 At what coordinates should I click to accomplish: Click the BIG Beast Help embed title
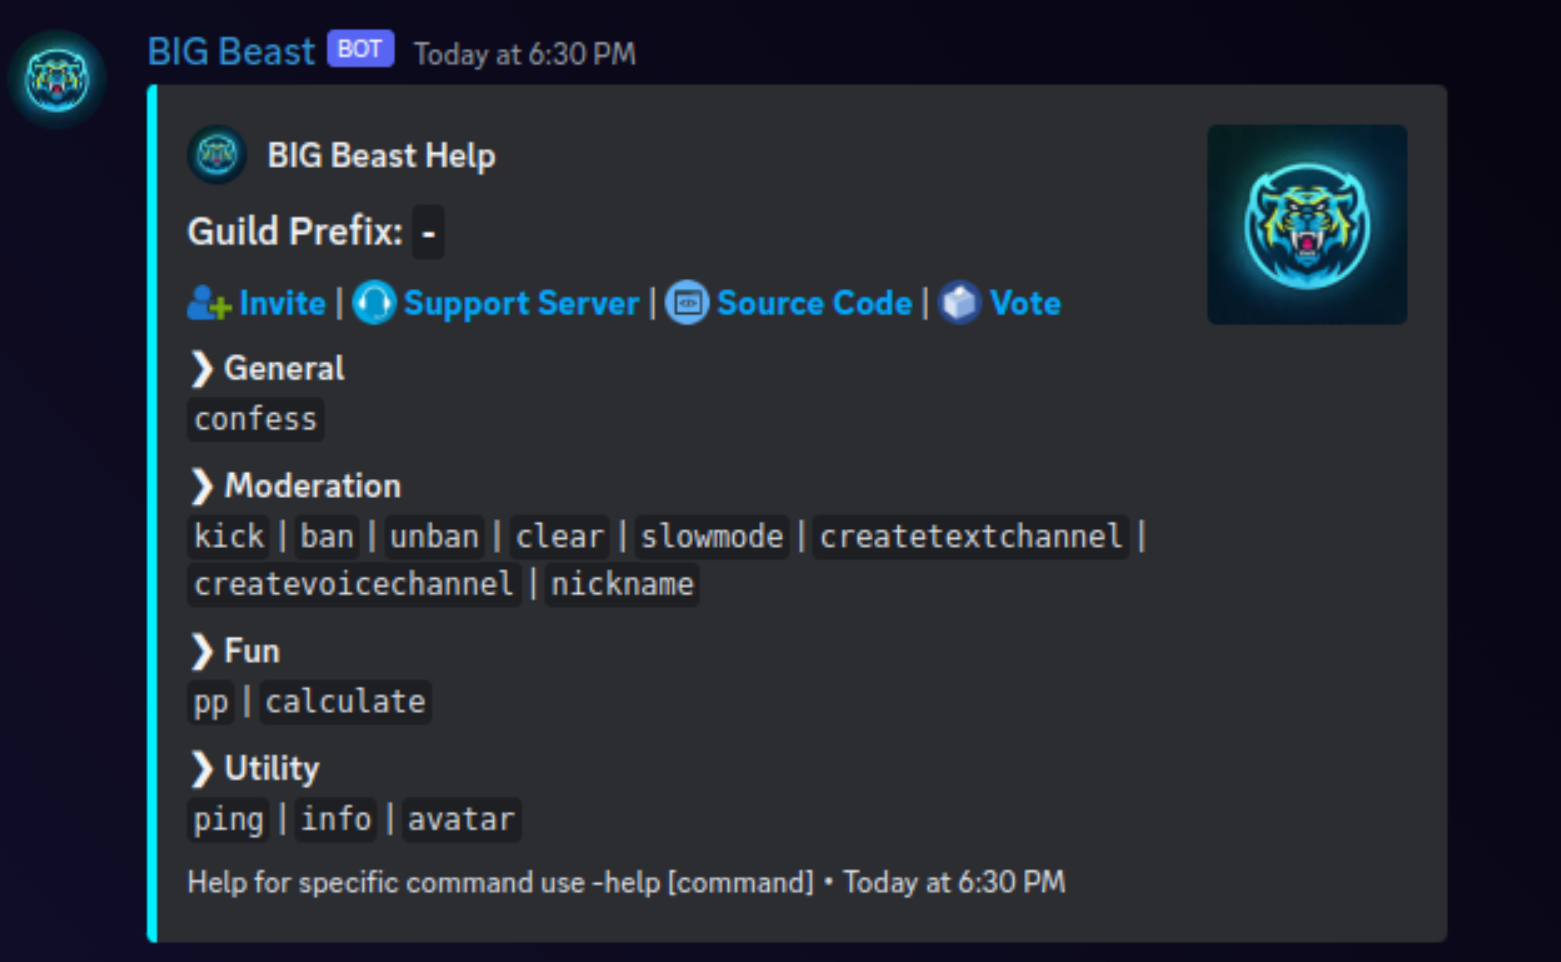coord(381,156)
